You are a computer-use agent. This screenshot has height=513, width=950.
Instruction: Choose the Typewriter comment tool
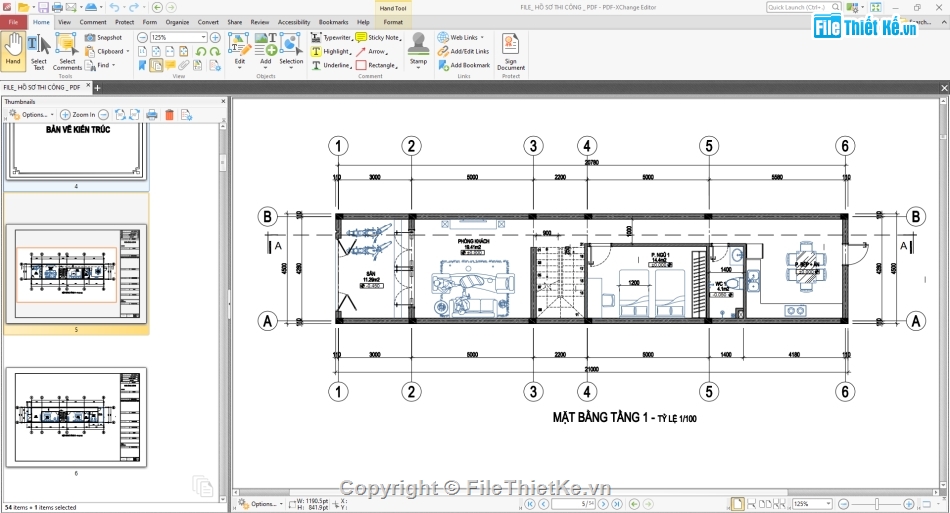click(x=331, y=37)
